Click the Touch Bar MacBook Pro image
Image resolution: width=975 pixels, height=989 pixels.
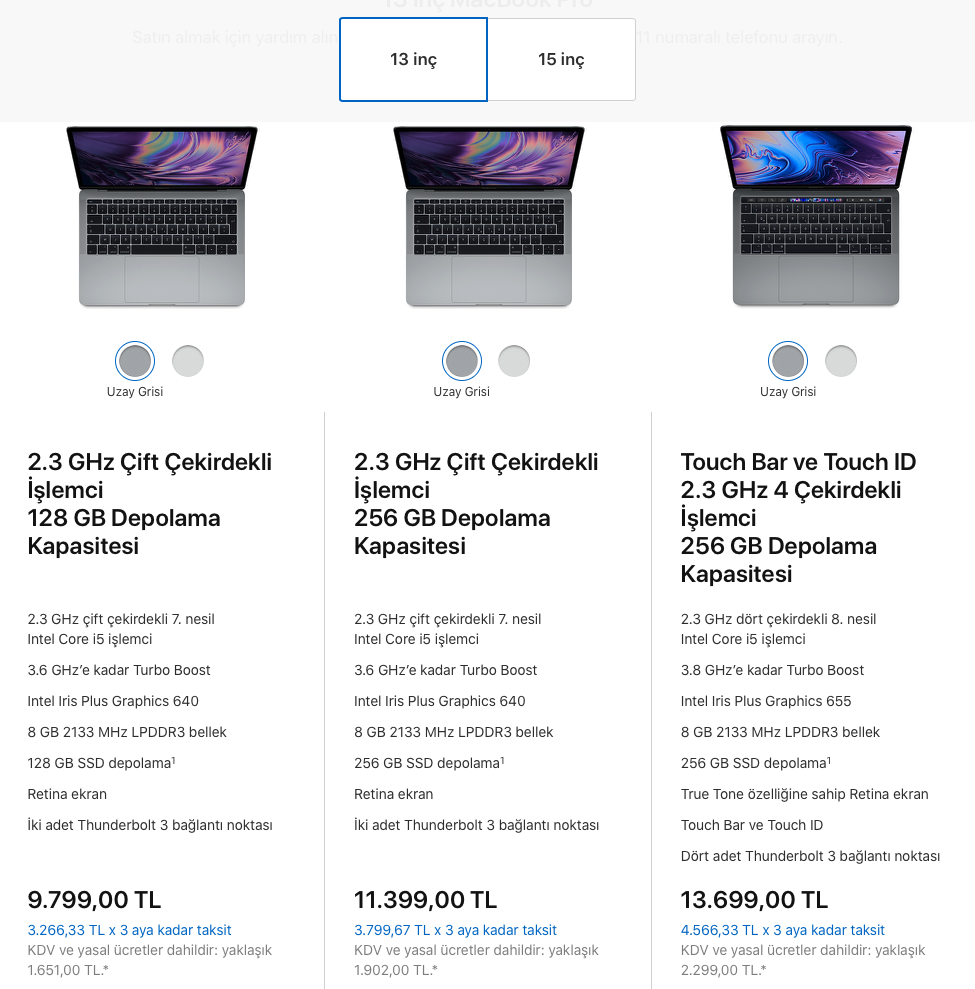click(x=815, y=216)
